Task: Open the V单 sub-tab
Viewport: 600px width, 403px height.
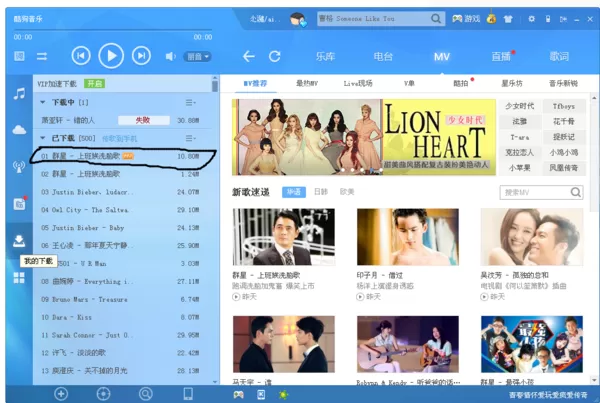Action: tap(409, 83)
